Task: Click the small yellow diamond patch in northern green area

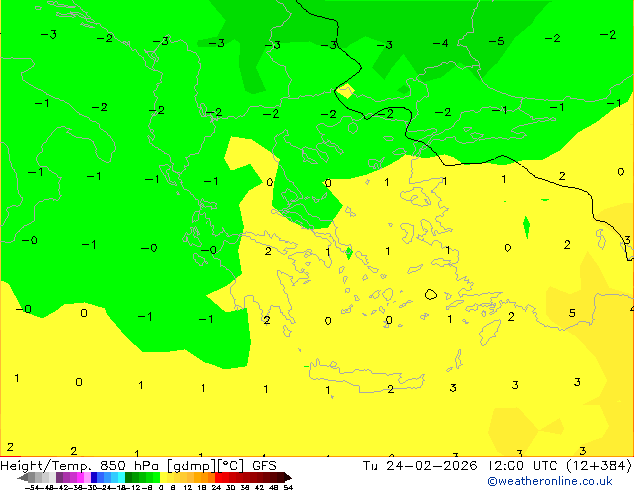Action: tap(346, 91)
